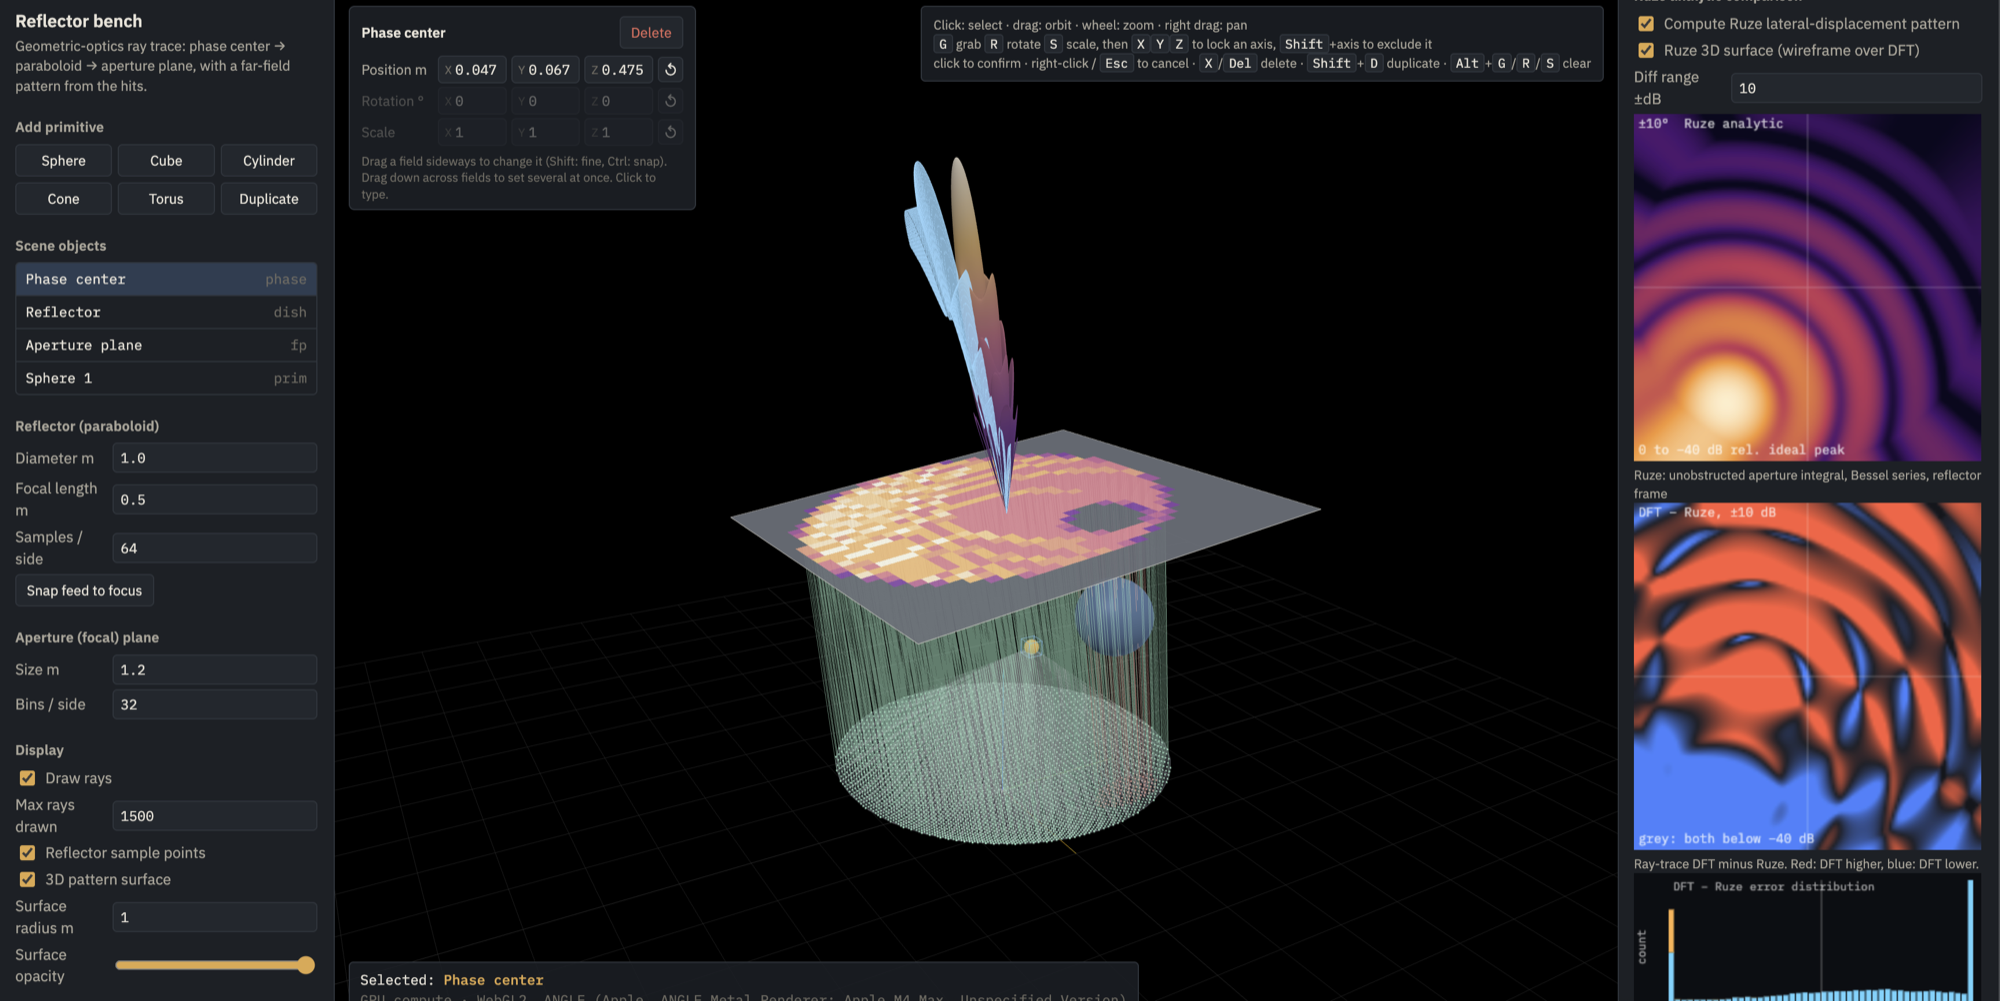The image size is (2000, 1001).
Task: Reset the Scale values
Action: (x=671, y=132)
